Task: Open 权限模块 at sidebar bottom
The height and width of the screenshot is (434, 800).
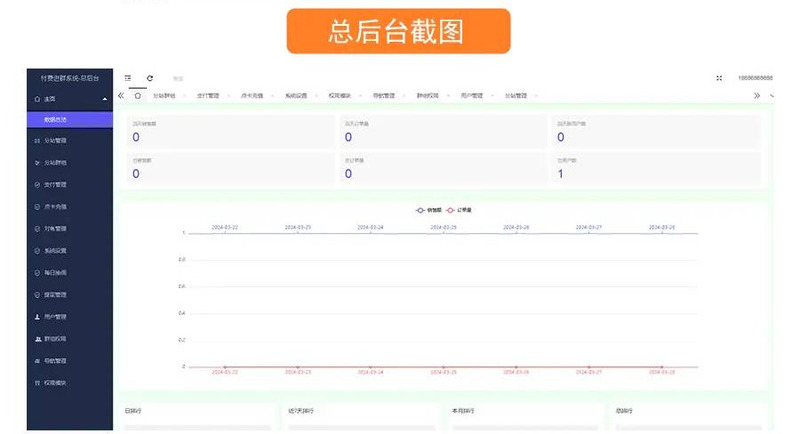Action: click(55, 382)
